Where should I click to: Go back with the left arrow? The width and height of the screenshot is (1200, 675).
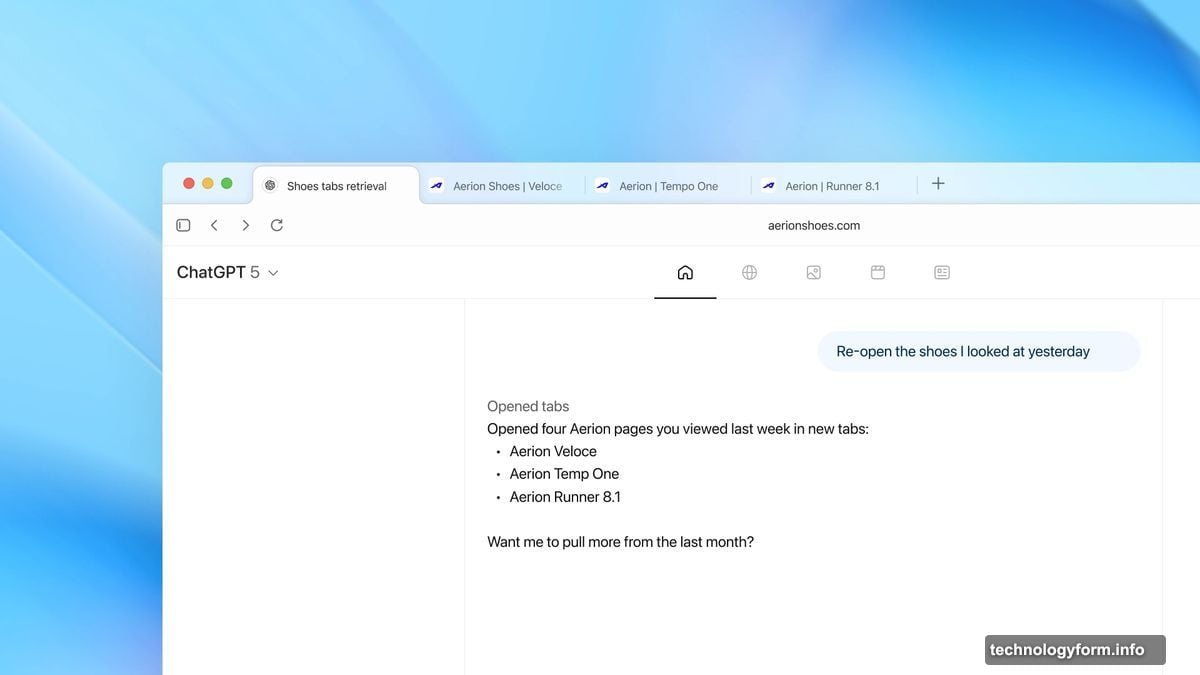[214, 225]
